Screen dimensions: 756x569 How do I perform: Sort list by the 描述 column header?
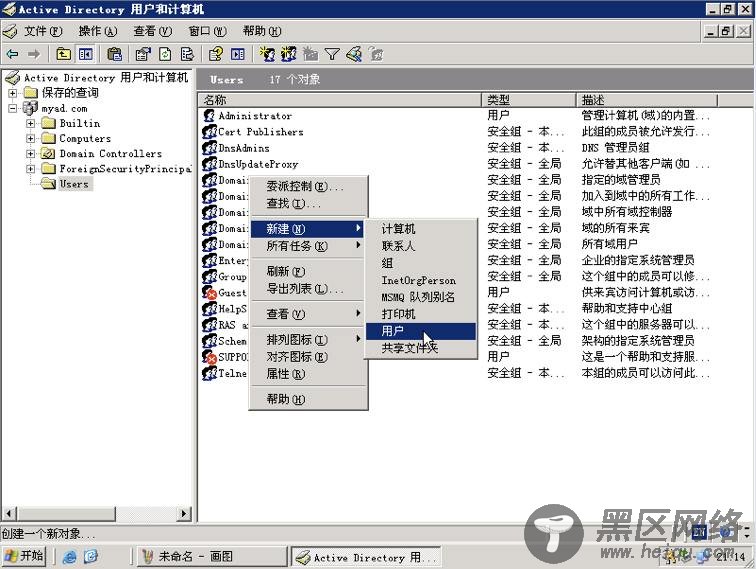(647, 100)
